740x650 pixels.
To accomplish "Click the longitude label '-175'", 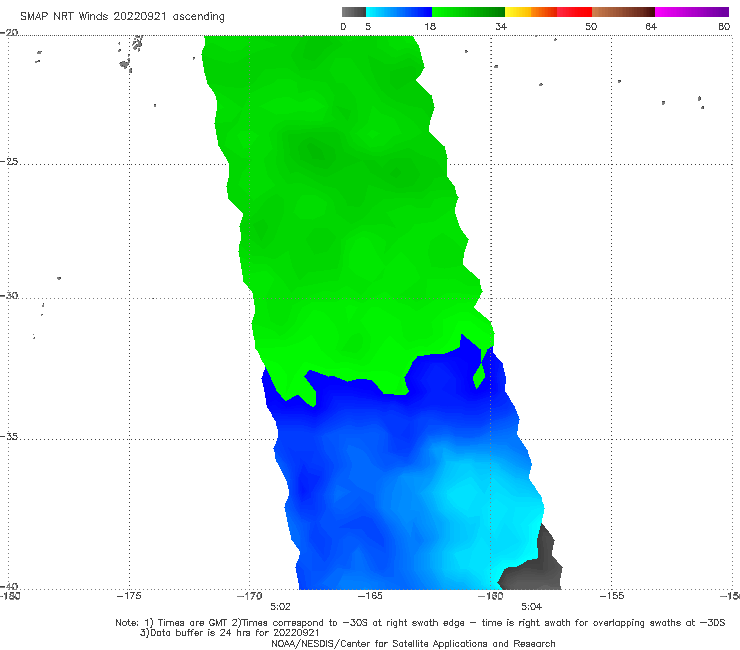I will [x=129, y=596].
